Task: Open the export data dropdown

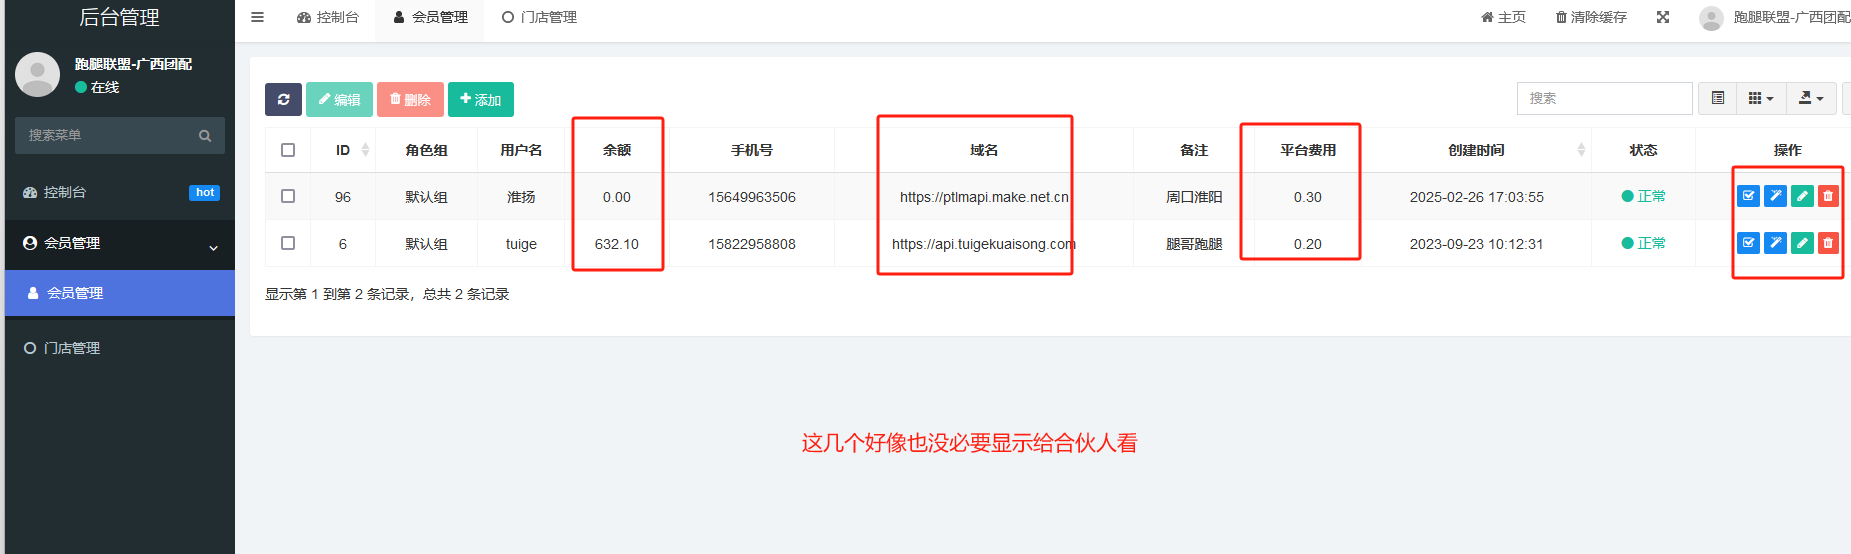Action: (x=1811, y=98)
